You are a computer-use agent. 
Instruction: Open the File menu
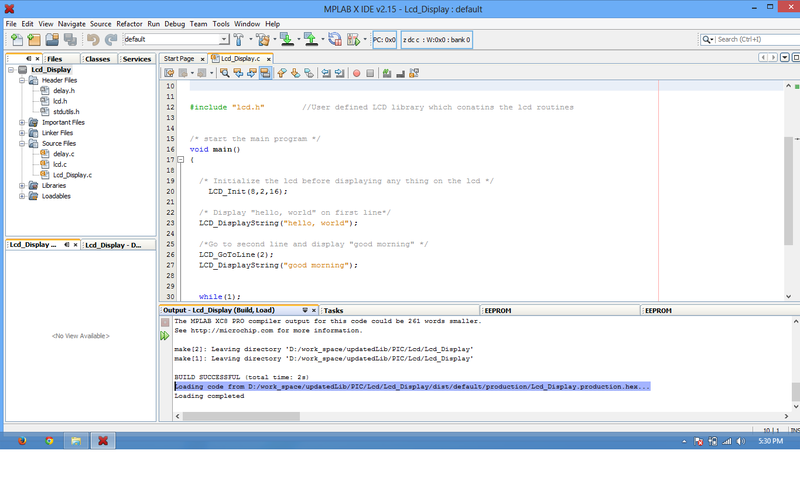coord(11,24)
